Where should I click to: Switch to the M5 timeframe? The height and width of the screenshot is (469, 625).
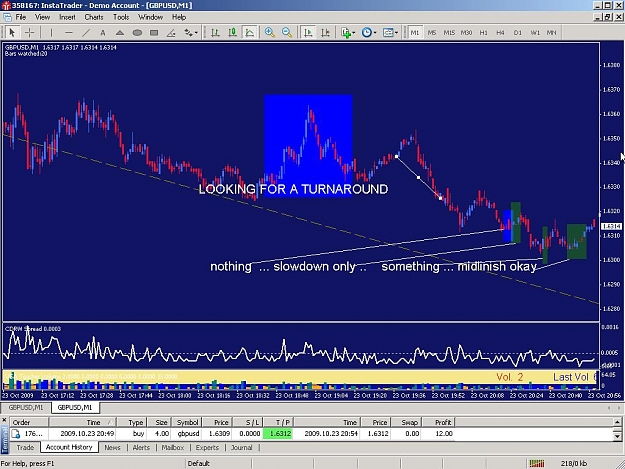432,32
